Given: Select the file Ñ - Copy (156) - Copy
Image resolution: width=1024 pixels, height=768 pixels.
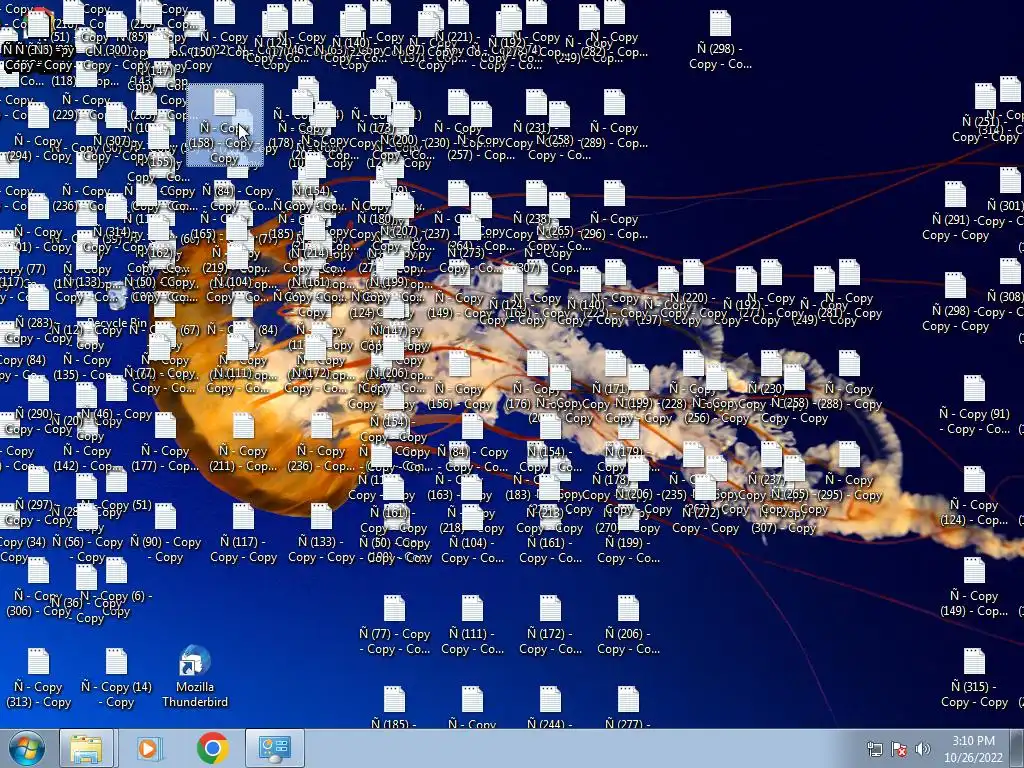Looking at the screenshot, I should tap(459, 380).
